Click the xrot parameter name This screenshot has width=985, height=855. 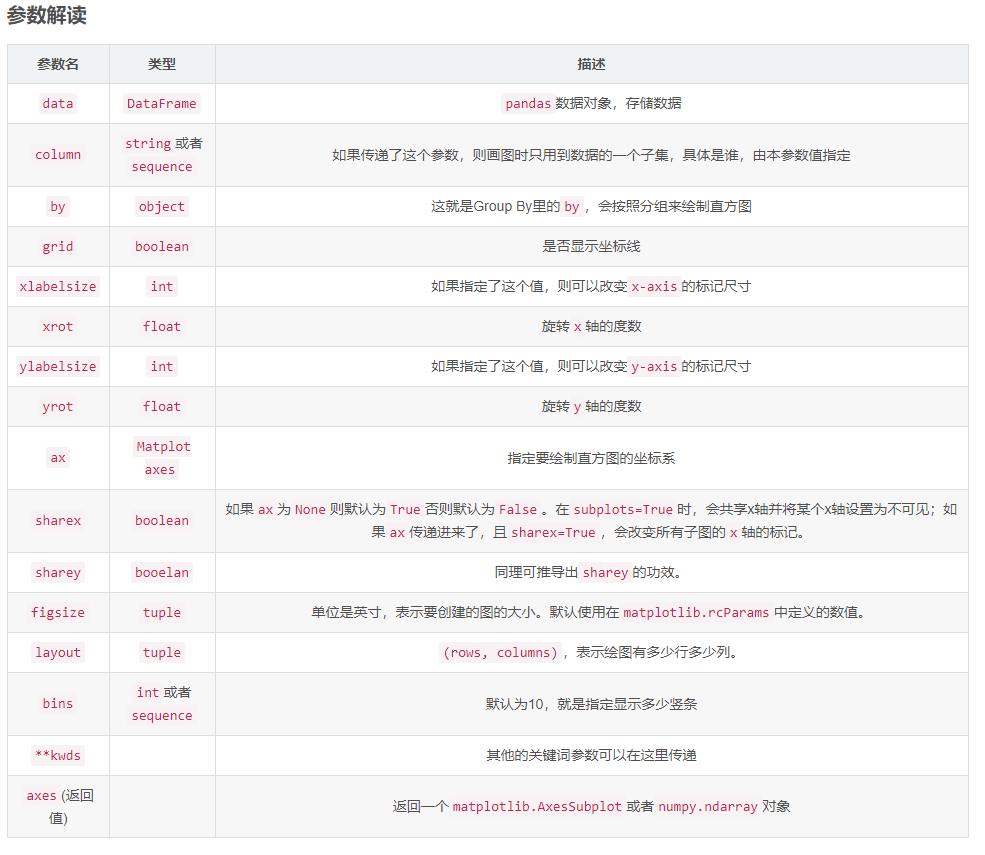click(57, 326)
